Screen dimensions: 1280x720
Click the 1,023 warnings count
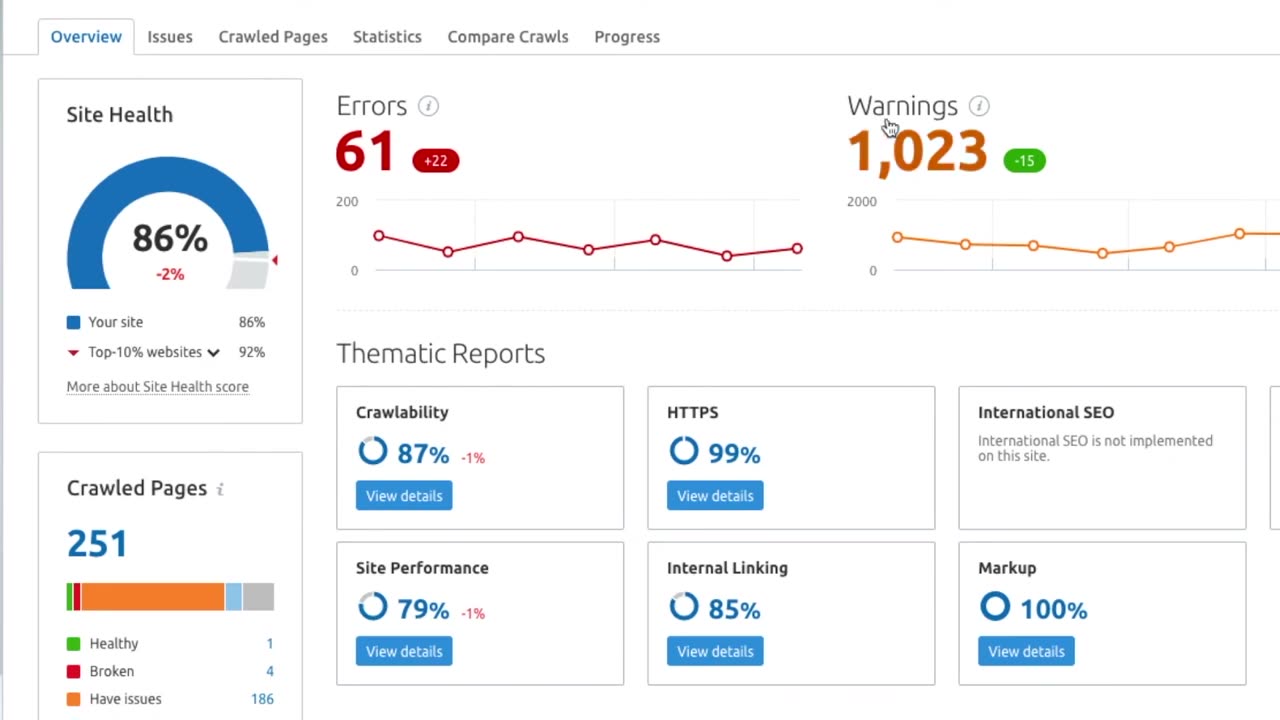coord(917,152)
